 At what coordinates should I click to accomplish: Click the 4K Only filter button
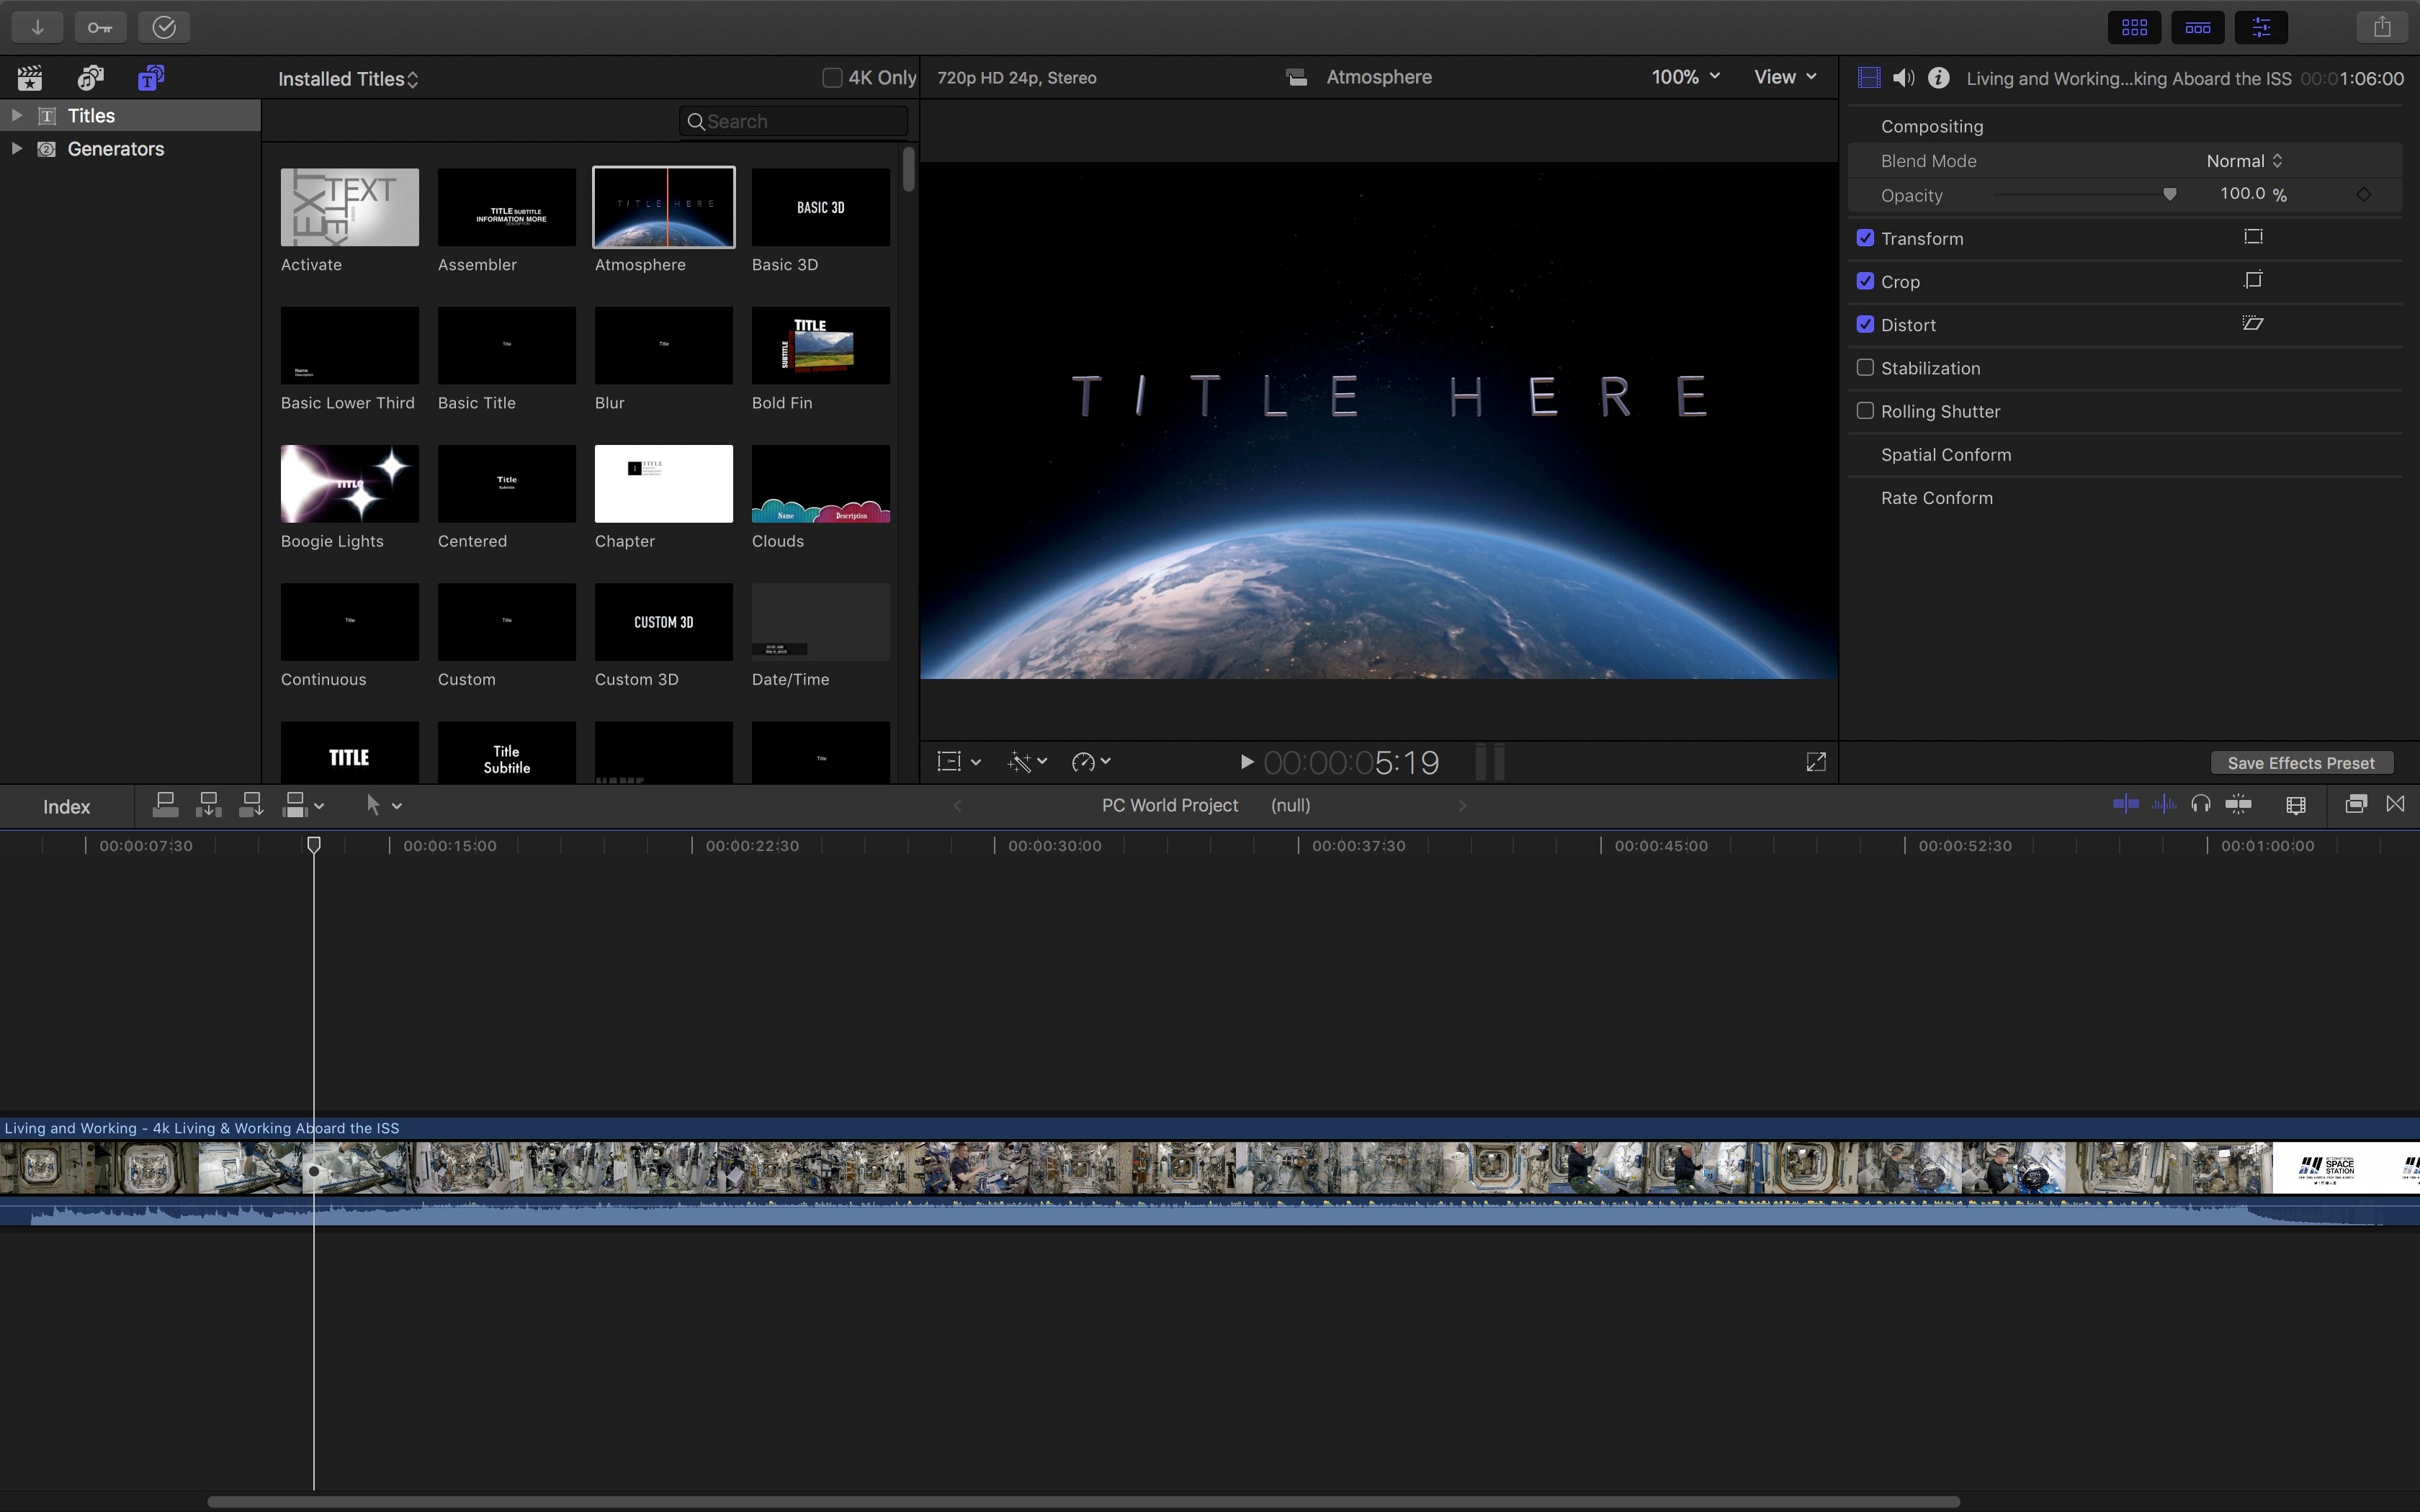tap(833, 76)
